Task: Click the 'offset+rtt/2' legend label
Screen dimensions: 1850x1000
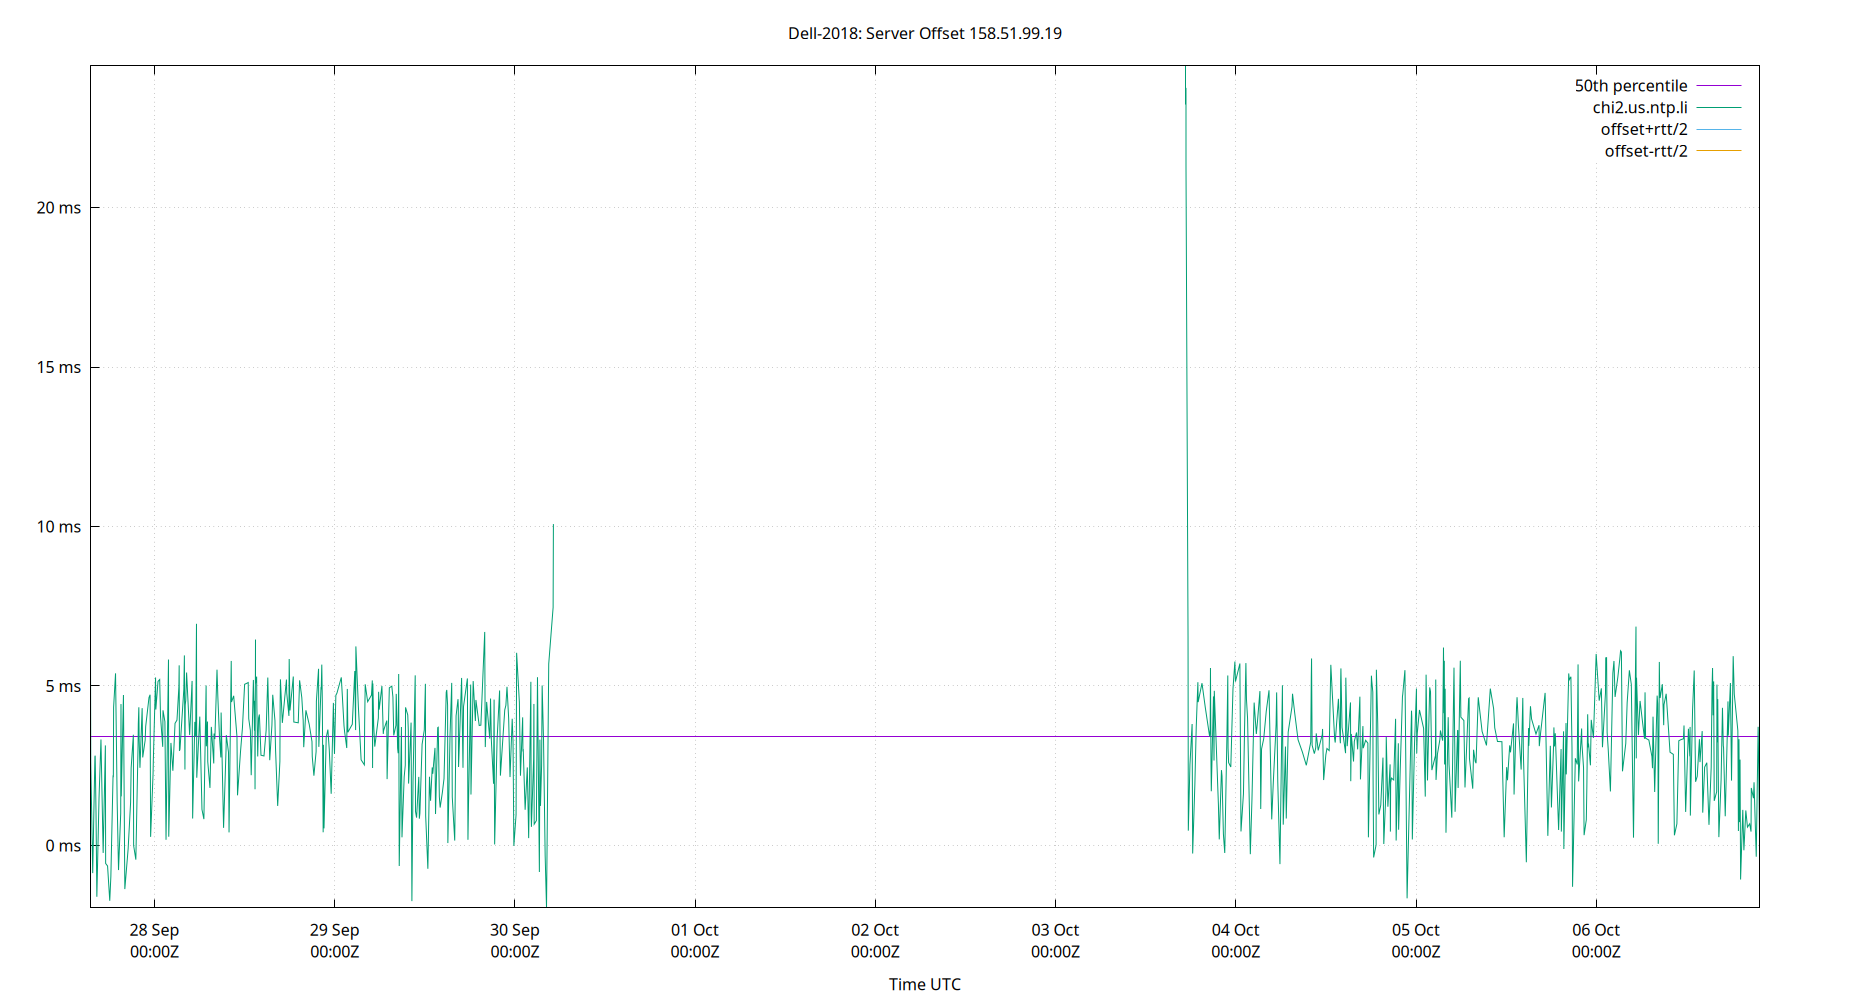Action: click(x=1643, y=130)
